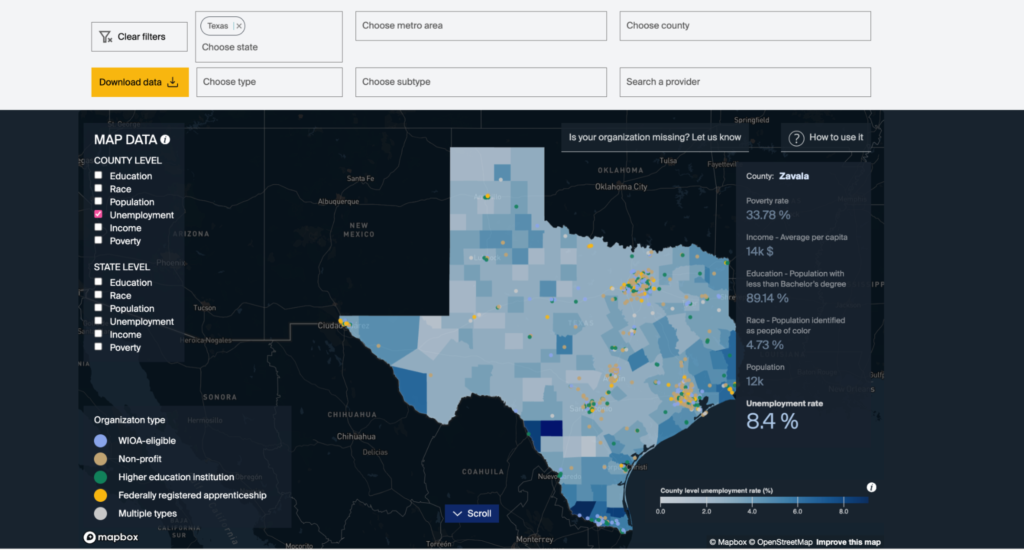This screenshot has width=1024, height=550.
Task: Click the Santa Fe map label
Action: pyautogui.click(x=360, y=178)
